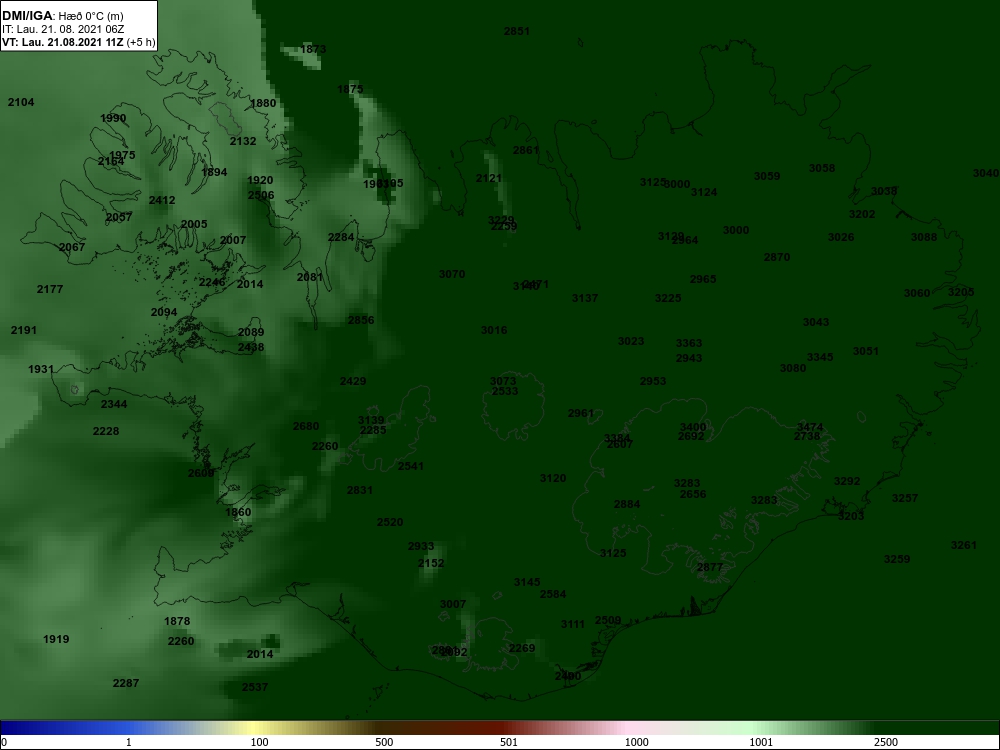Click the offshore value 2104
Screen dimensions: 1000x750
21,102
